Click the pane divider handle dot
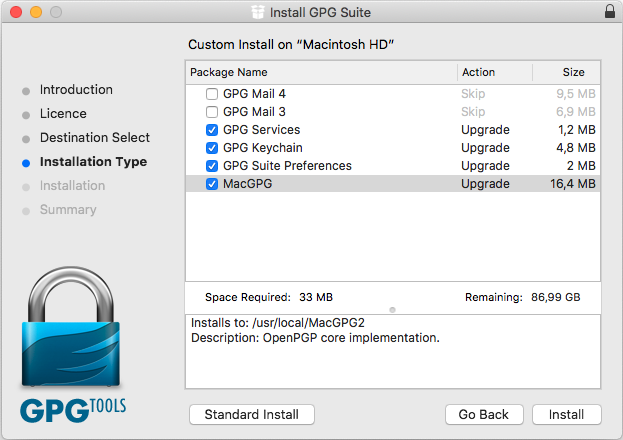This screenshot has height=440, width=623. [393, 310]
